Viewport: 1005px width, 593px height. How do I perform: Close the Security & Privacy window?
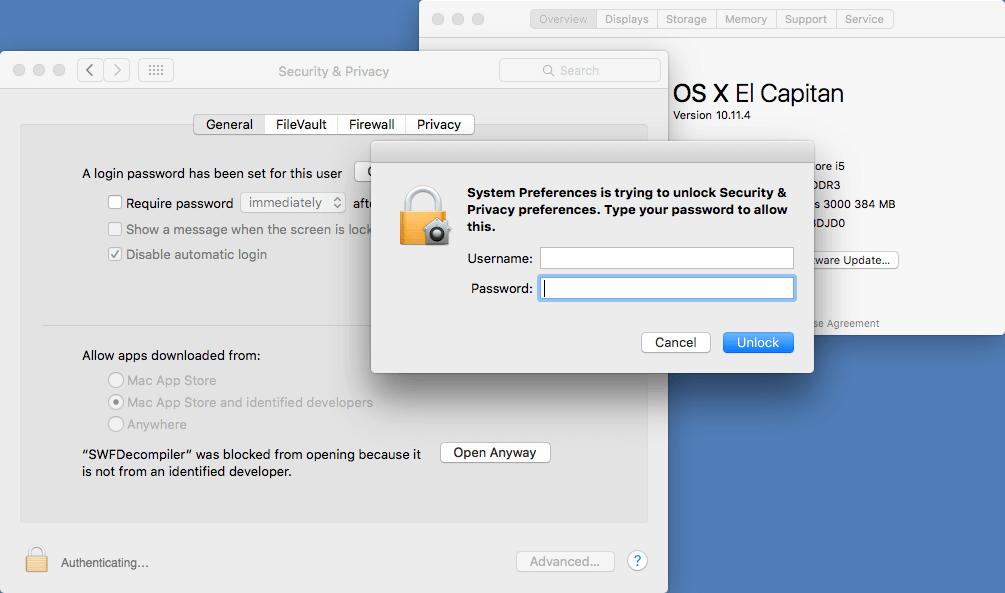19,70
